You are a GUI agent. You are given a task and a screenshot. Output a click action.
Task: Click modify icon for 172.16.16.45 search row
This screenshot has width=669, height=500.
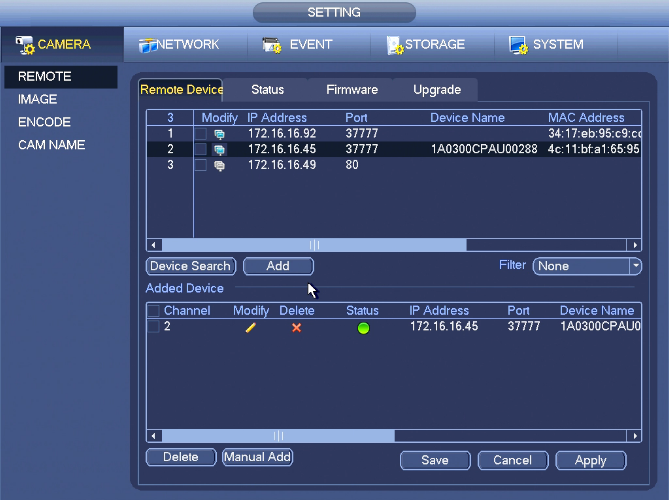[x=219, y=150]
